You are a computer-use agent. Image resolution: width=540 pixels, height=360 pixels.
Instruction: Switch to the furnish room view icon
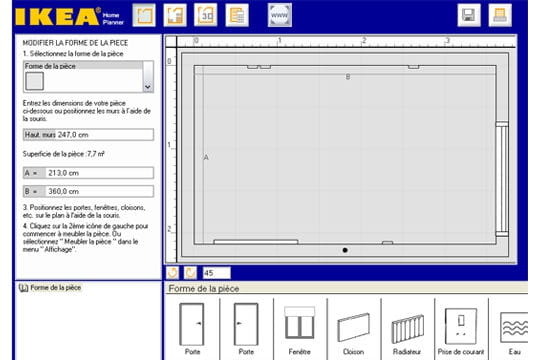coord(175,15)
